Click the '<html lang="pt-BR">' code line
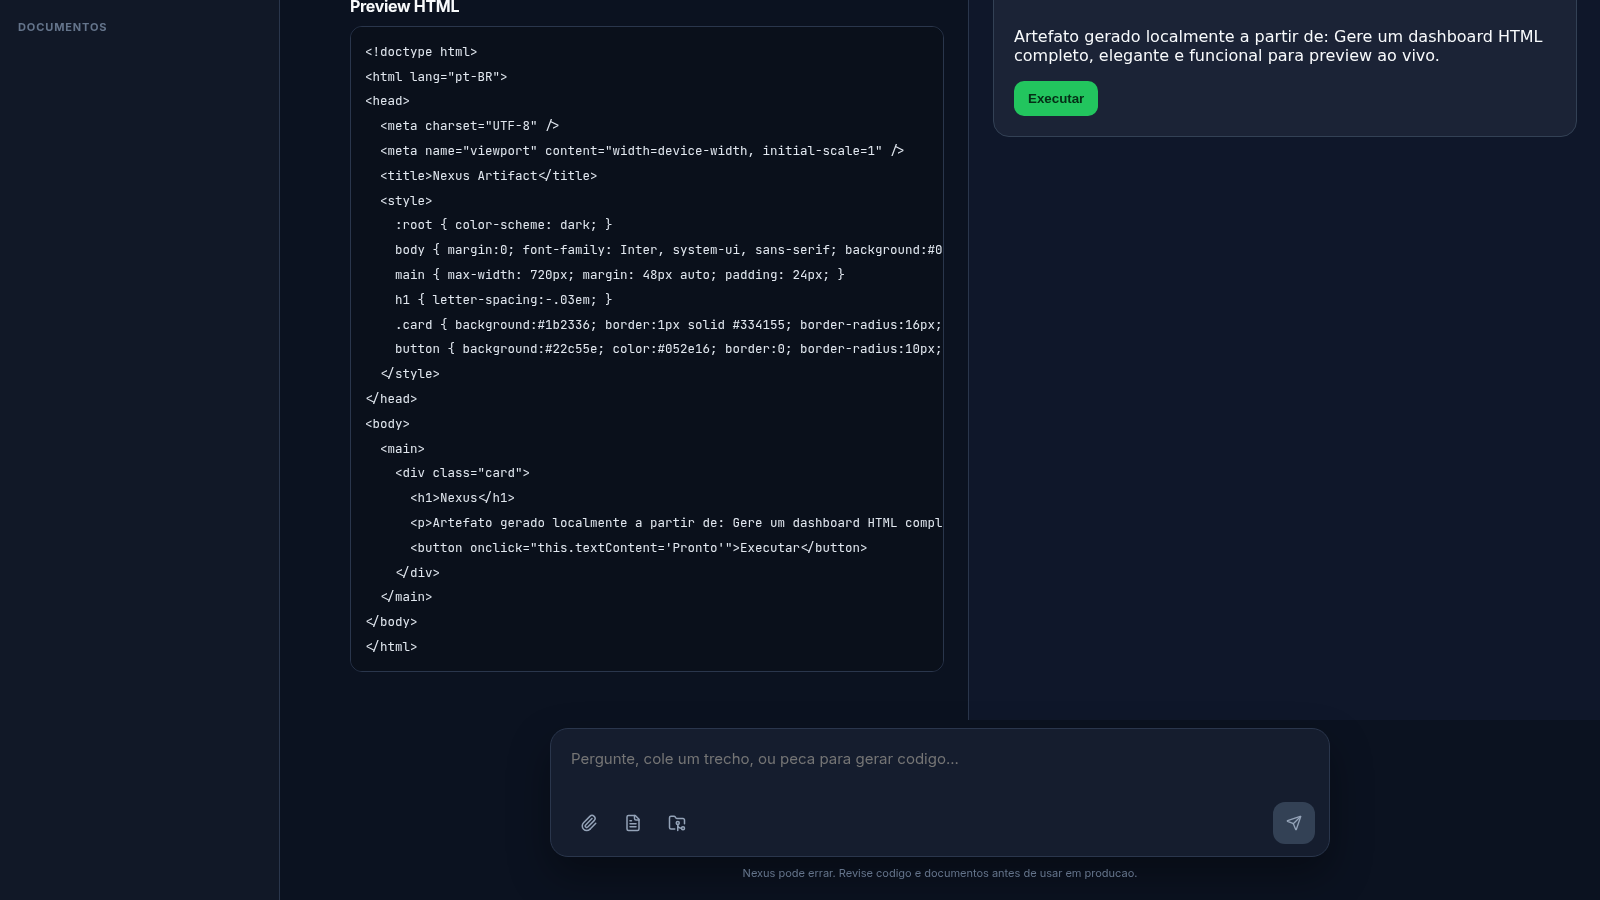Image resolution: width=1600 pixels, height=900 pixels. pyautogui.click(x=436, y=77)
